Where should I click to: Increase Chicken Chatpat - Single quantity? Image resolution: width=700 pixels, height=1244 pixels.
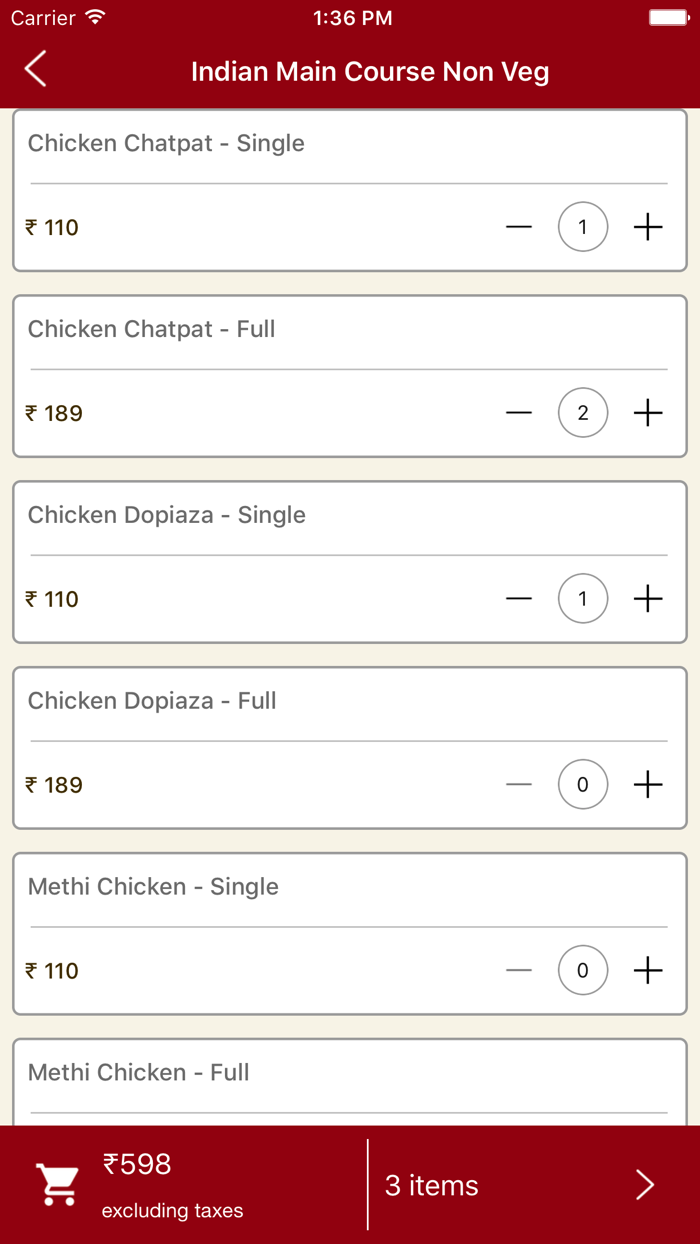click(x=648, y=227)
